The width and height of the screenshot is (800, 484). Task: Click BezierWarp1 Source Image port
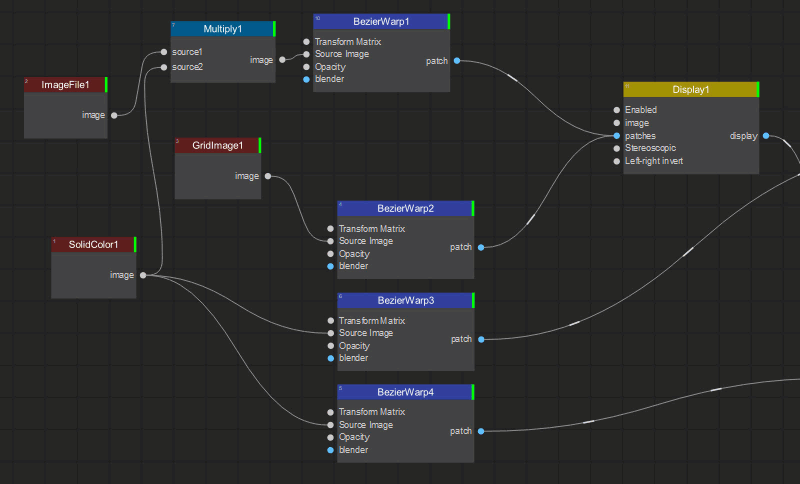pyautogui.click(x=306, y=54)
